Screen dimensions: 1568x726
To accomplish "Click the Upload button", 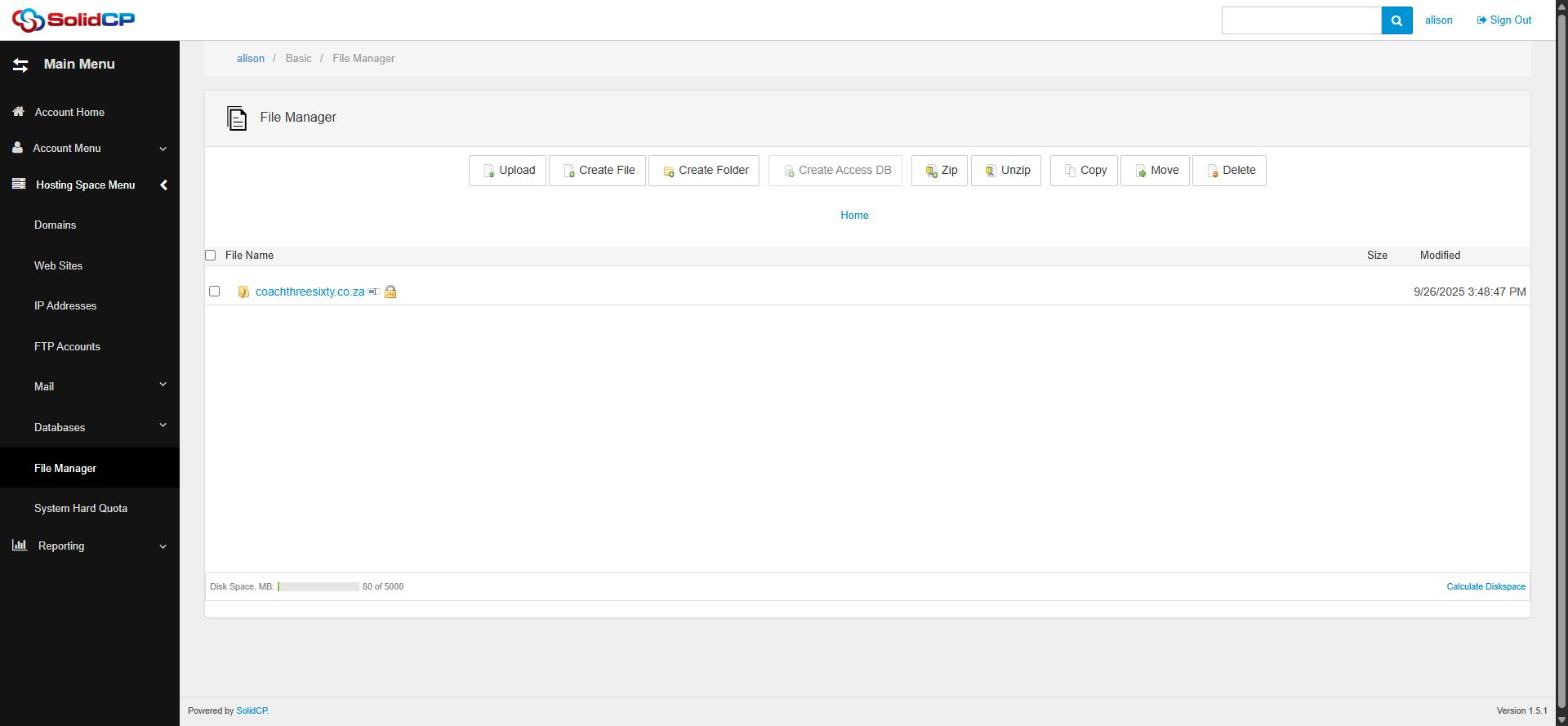I will (x=507, y=170).
